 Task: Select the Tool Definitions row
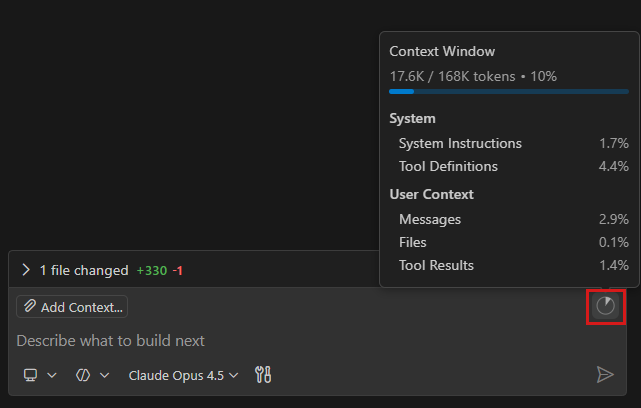pos(448,166)
